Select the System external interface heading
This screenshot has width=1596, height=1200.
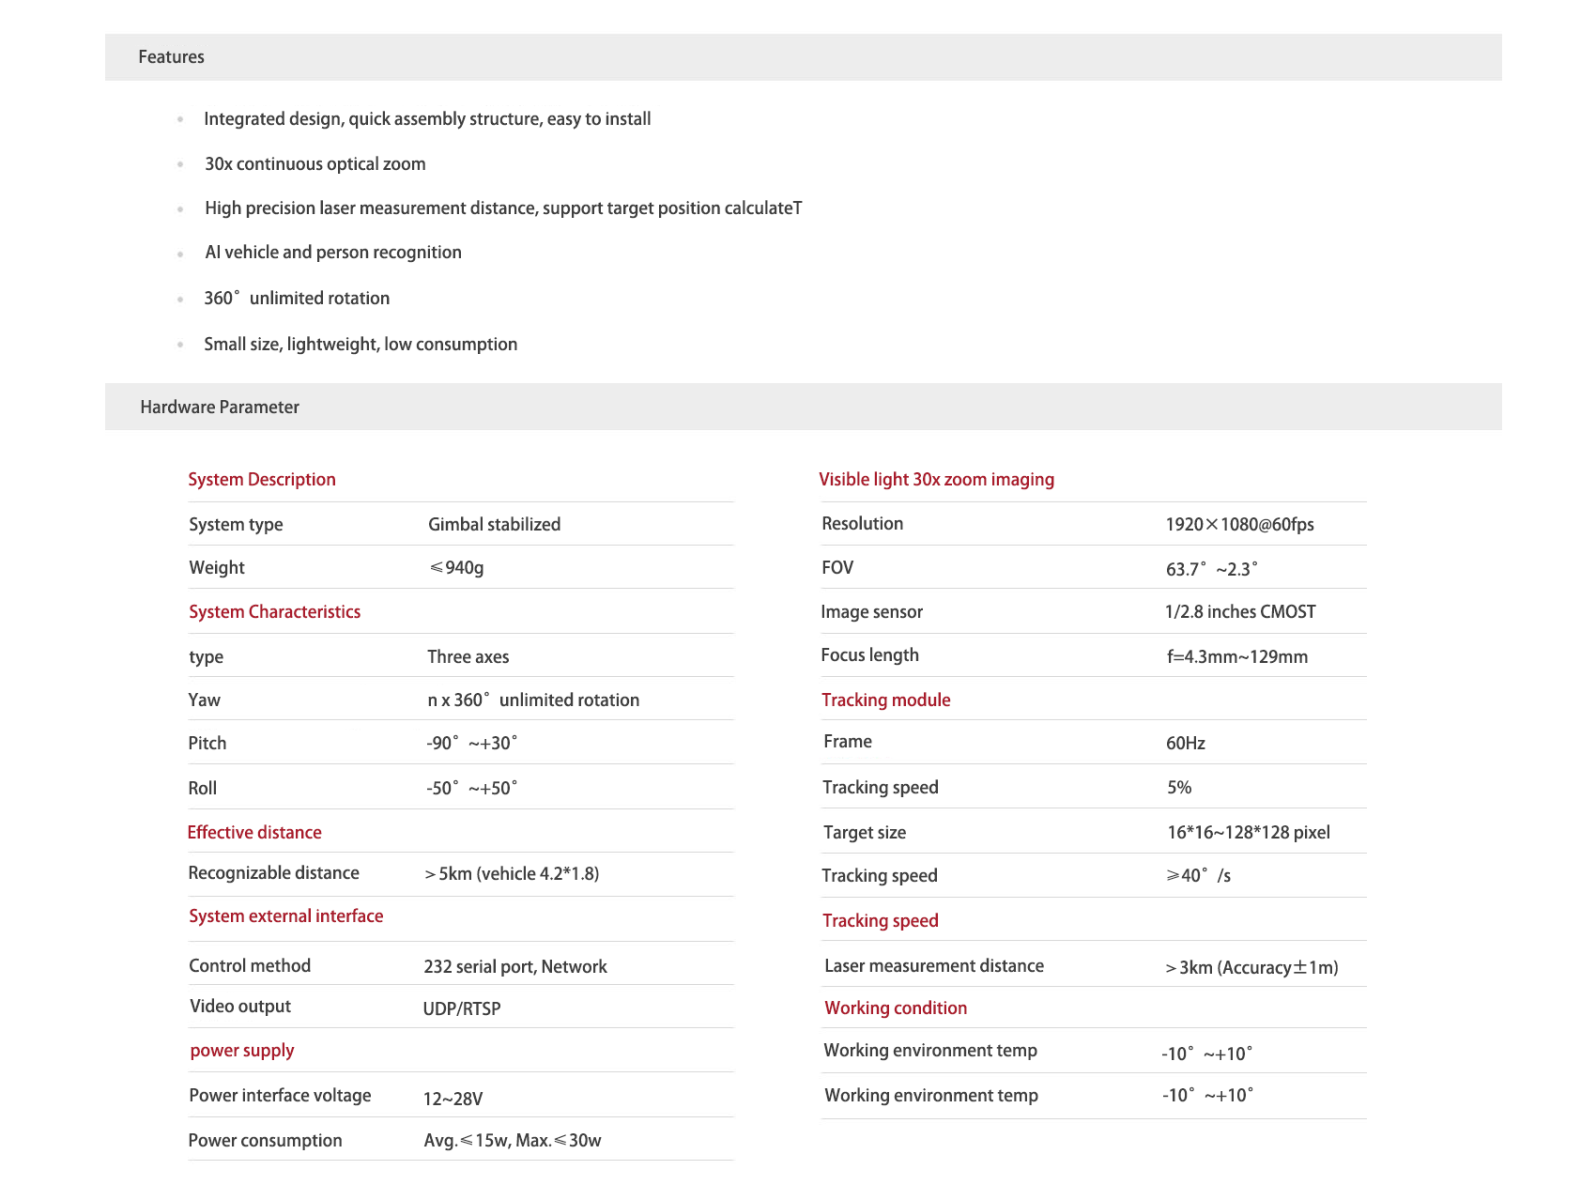[x=286, y=916]
